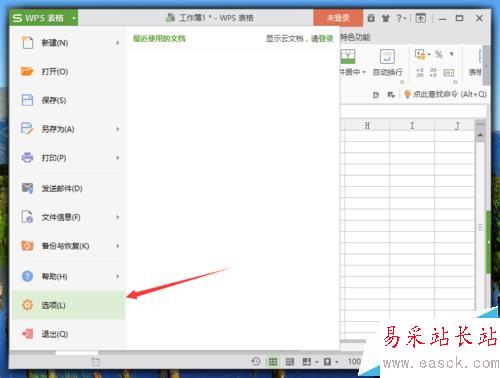The image size is (500, 378).
Task: Select the 选项(L) menu entry
Action: (x=69, y=305)
